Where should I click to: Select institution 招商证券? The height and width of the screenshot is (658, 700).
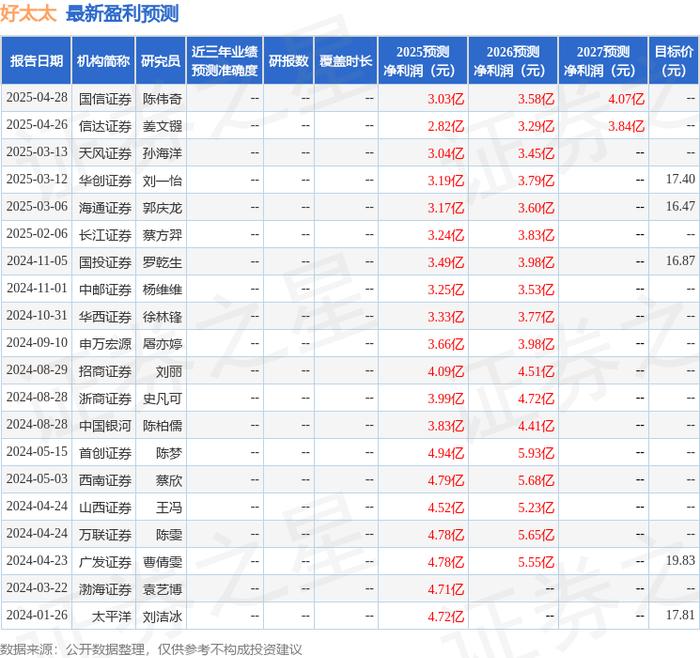[105, 371]
